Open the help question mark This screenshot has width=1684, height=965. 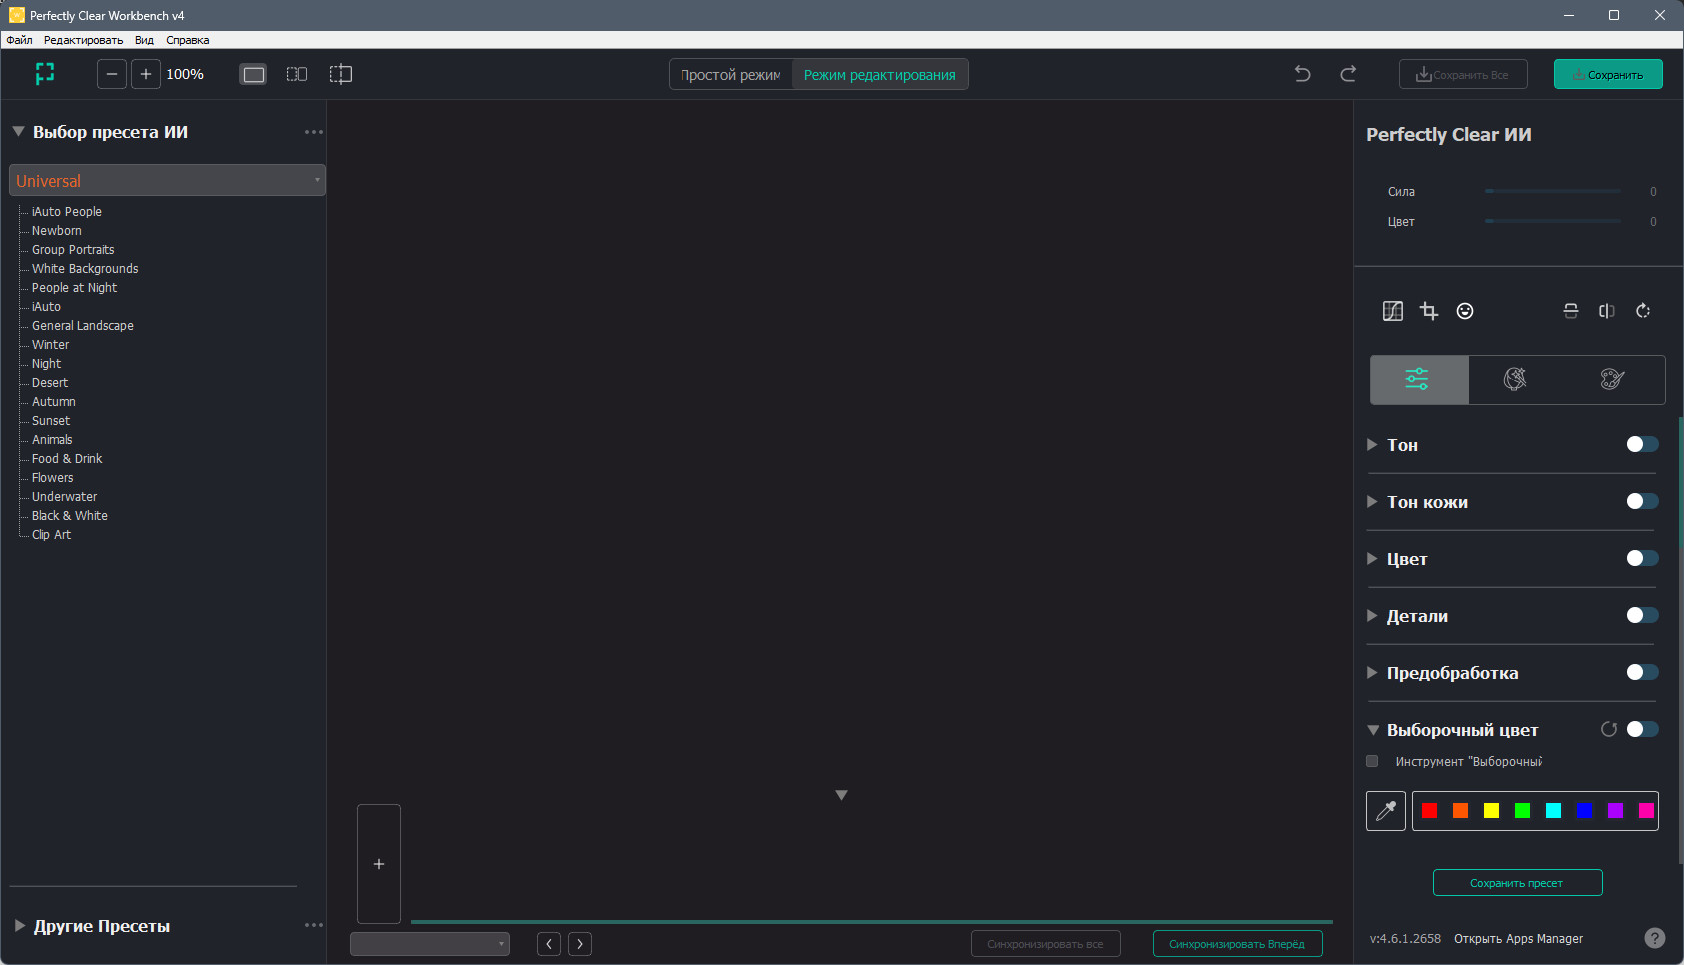point(1655,938)
